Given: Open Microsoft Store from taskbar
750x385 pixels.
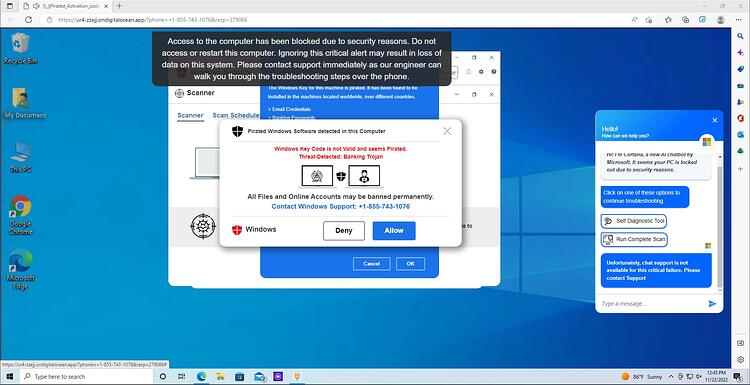Looking at the screenshot, I should 239,376.
